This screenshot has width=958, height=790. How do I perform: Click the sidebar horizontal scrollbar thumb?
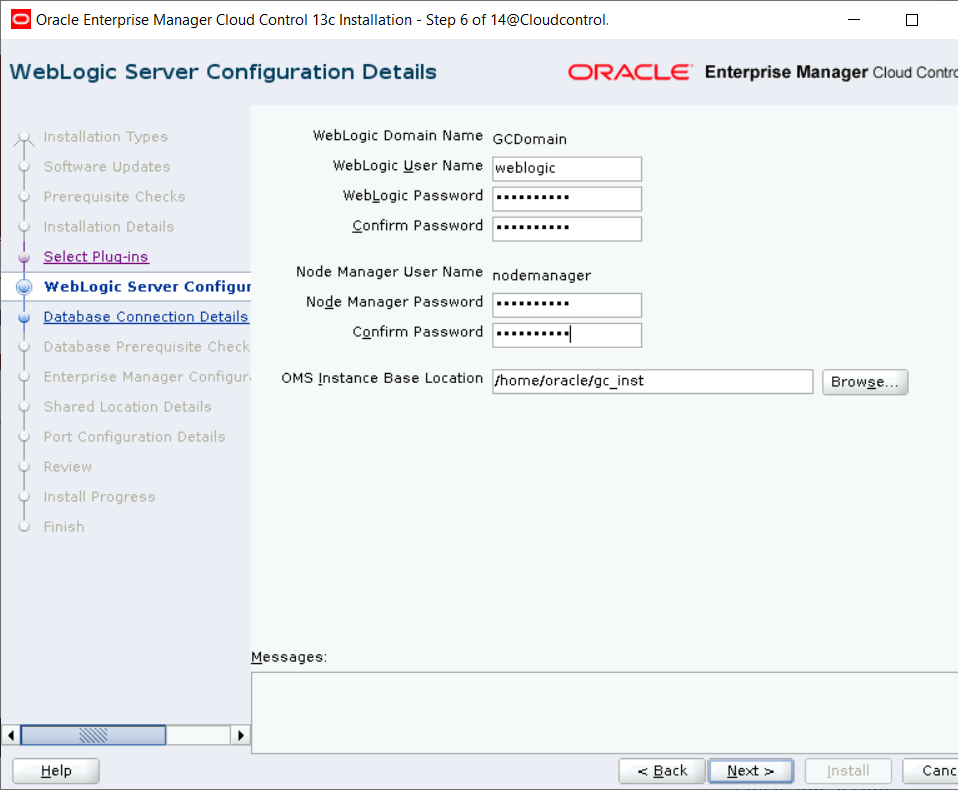pos(93,735)
